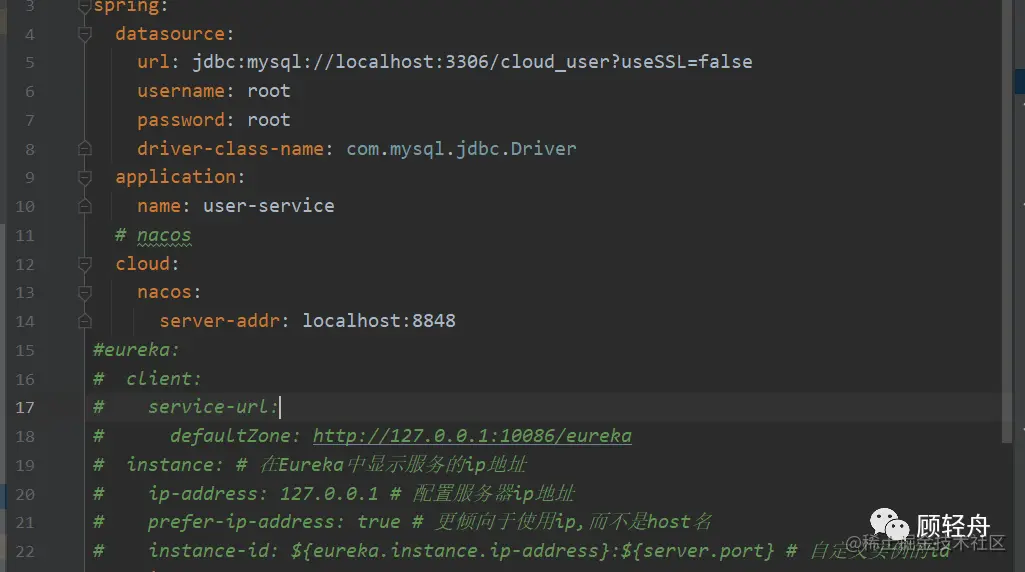
Task: Click the 'application:' key
Action: tap(180, 177)
